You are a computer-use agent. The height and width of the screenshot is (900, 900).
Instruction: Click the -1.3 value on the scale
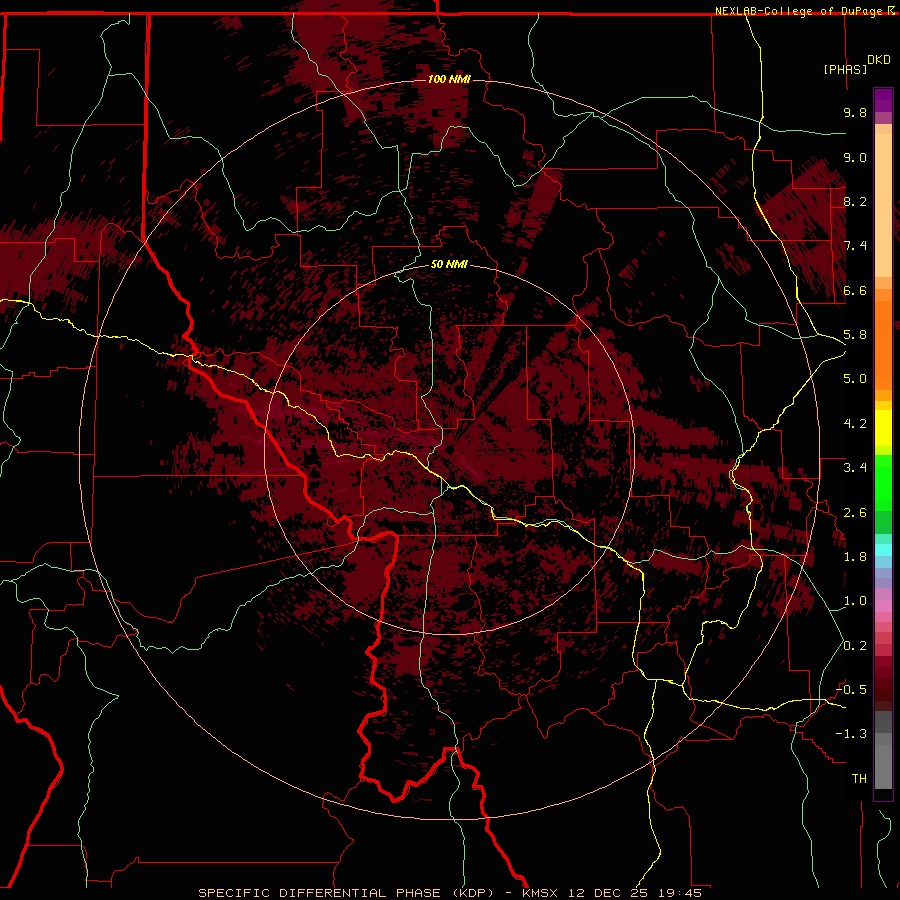click(851, 734)
